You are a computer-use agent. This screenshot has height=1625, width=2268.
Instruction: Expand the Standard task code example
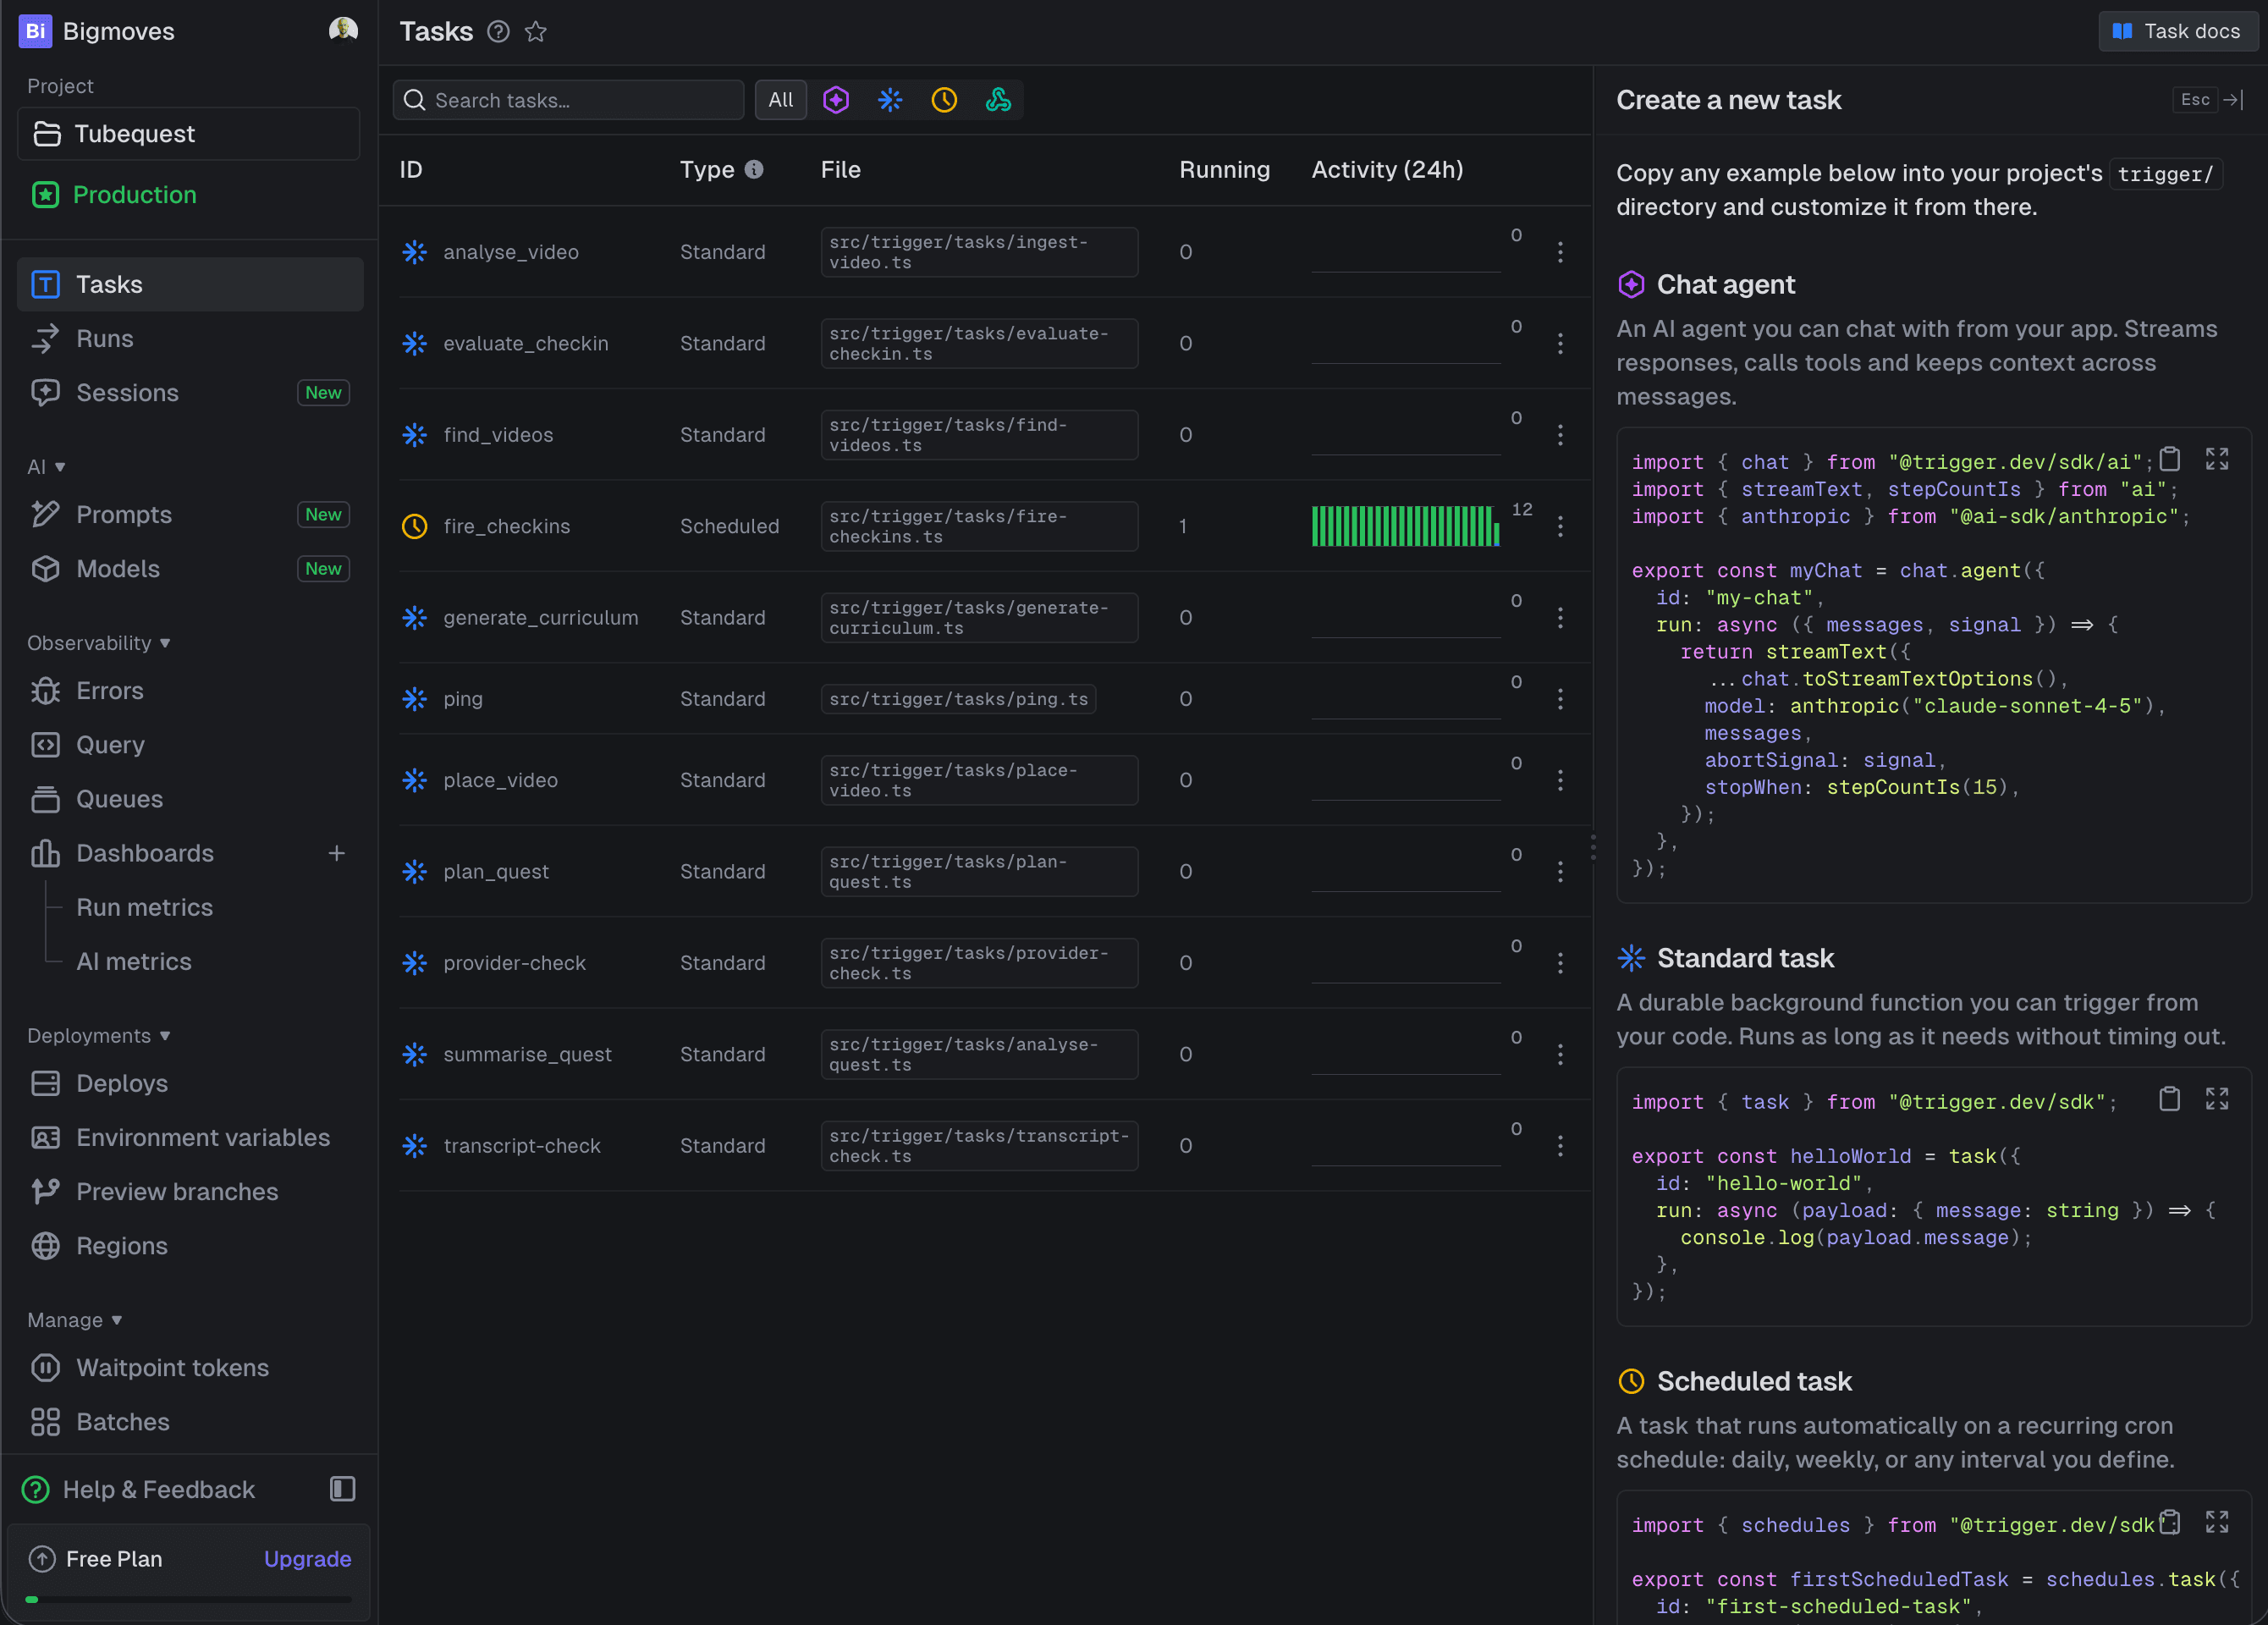[2217, 1099]
